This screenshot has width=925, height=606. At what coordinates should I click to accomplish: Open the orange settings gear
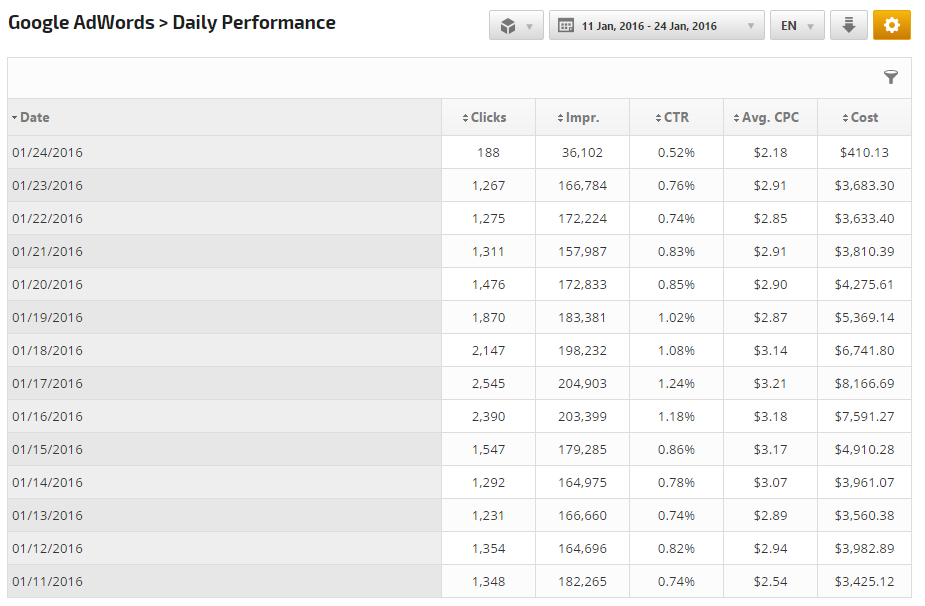(891, 26)
